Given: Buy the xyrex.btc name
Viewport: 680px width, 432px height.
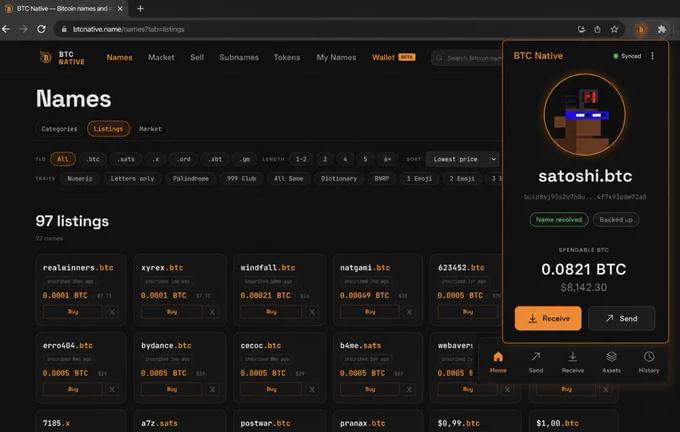Looking at the screenshot, I should click(x=172, y=312).
